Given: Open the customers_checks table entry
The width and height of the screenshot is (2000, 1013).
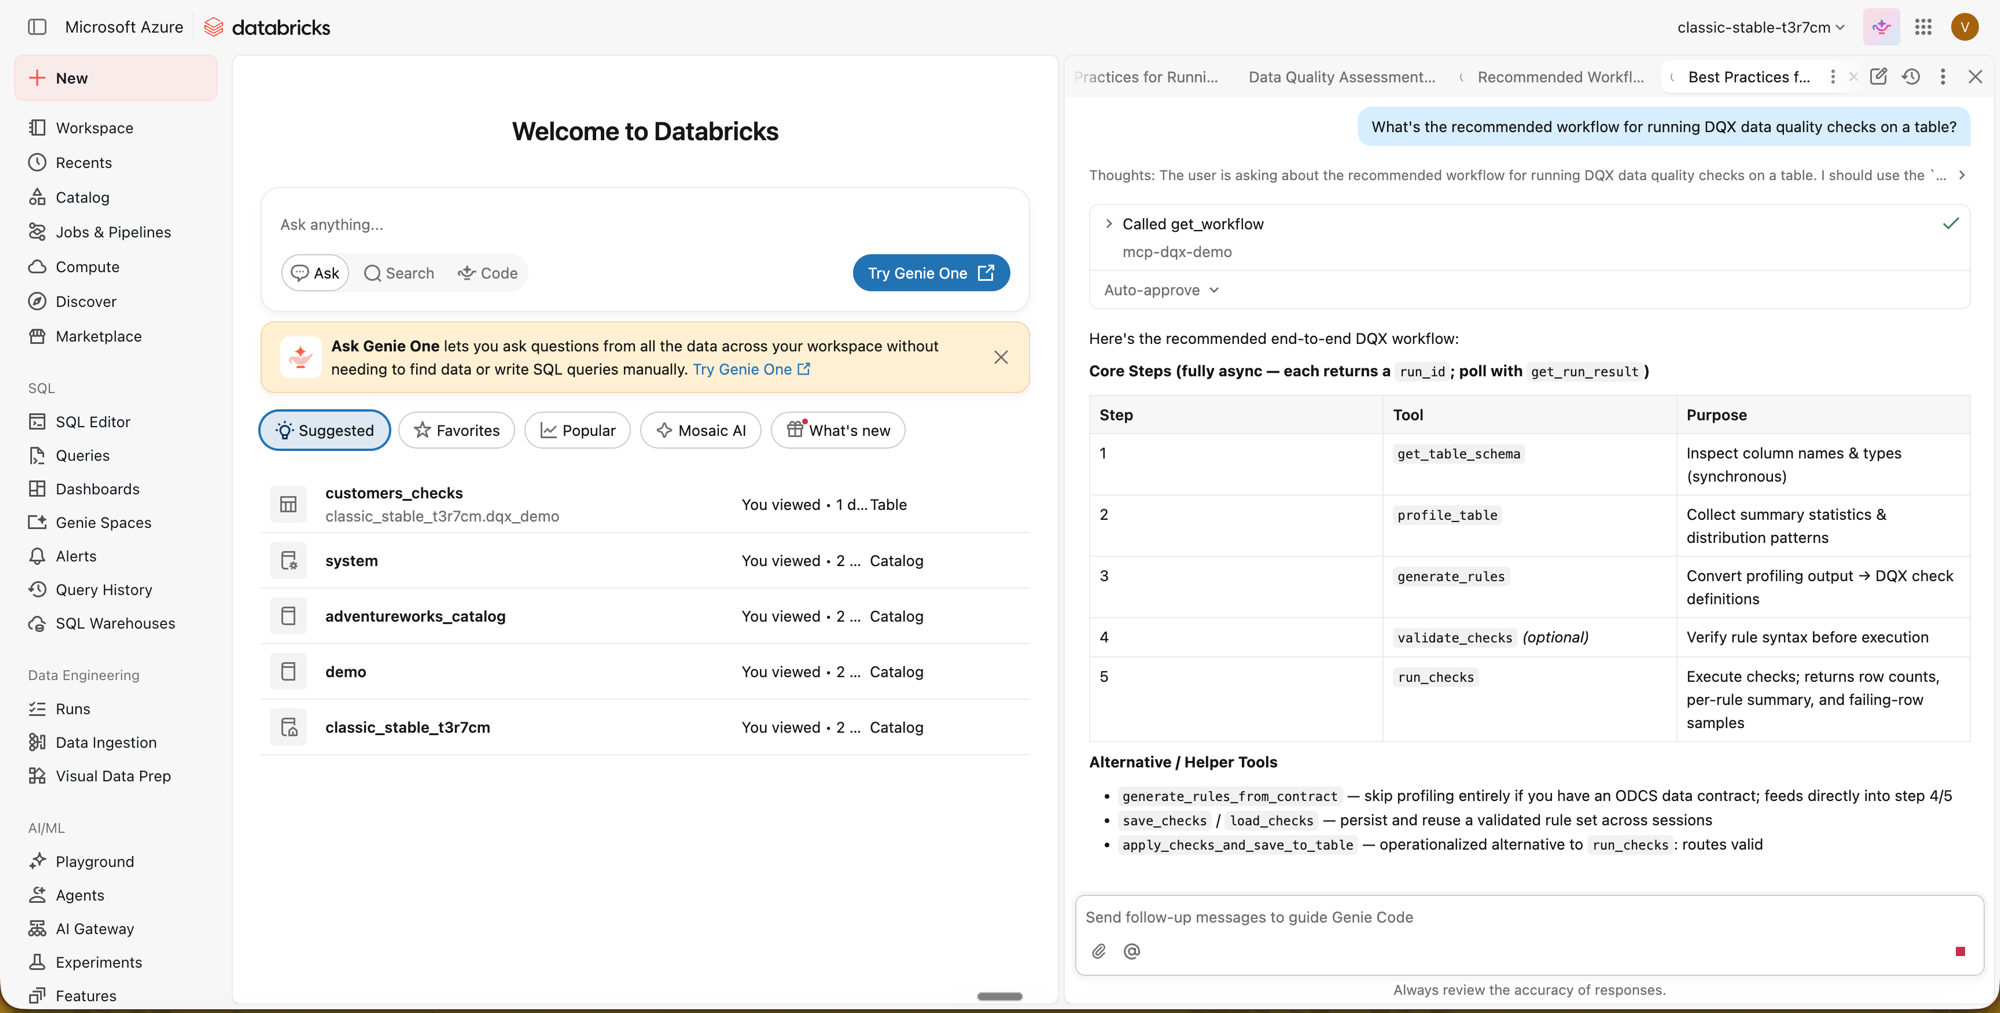Looking at the screenshot, I should [645, 504].
